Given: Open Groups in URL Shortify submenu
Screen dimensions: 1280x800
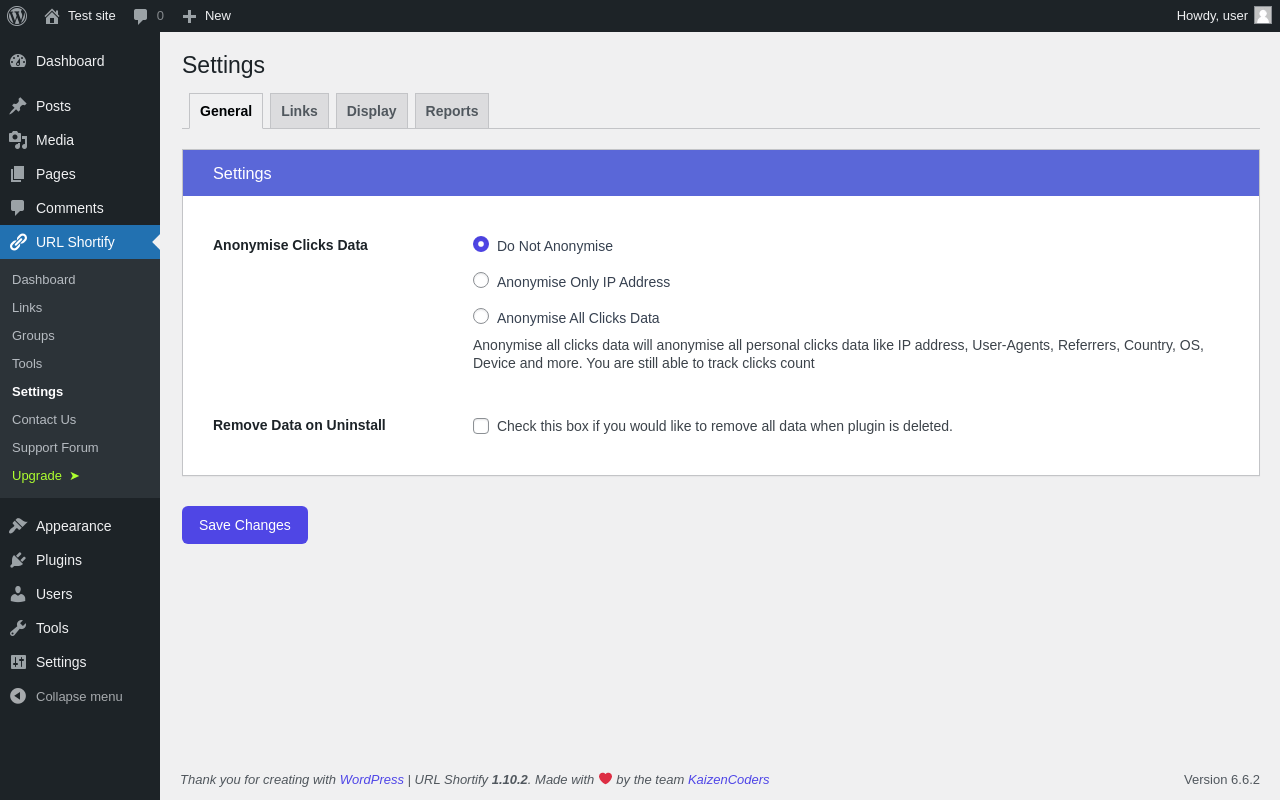Looking at the screenshot, I should (x=33, y=336).
